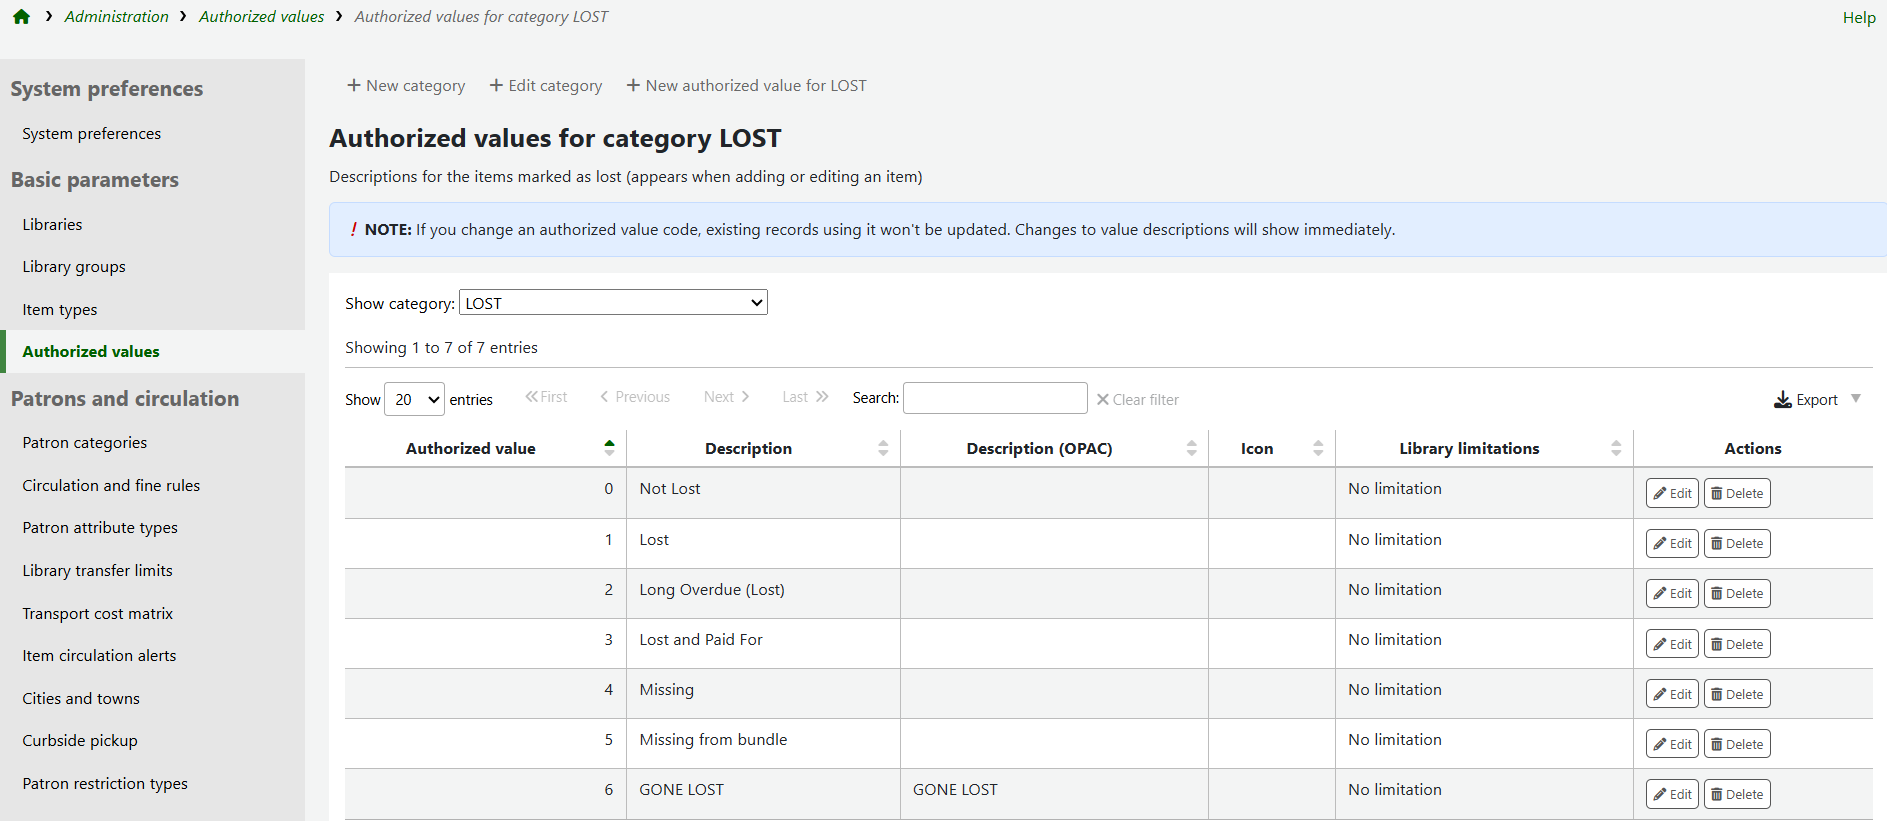The height and width of the screenshot is (821, 1887).
Task: Delete the GONE LOST value
Action: pos(1737,794)
